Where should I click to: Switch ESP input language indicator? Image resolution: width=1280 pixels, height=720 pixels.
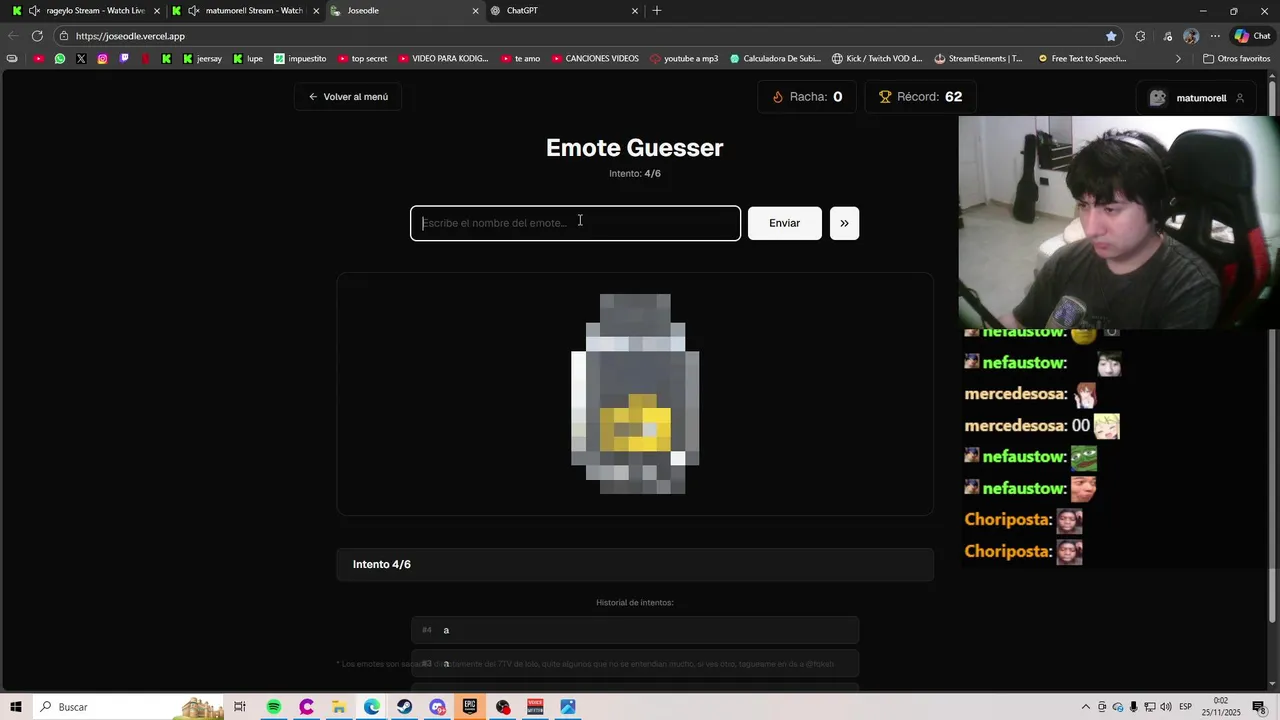point(1185,707)
